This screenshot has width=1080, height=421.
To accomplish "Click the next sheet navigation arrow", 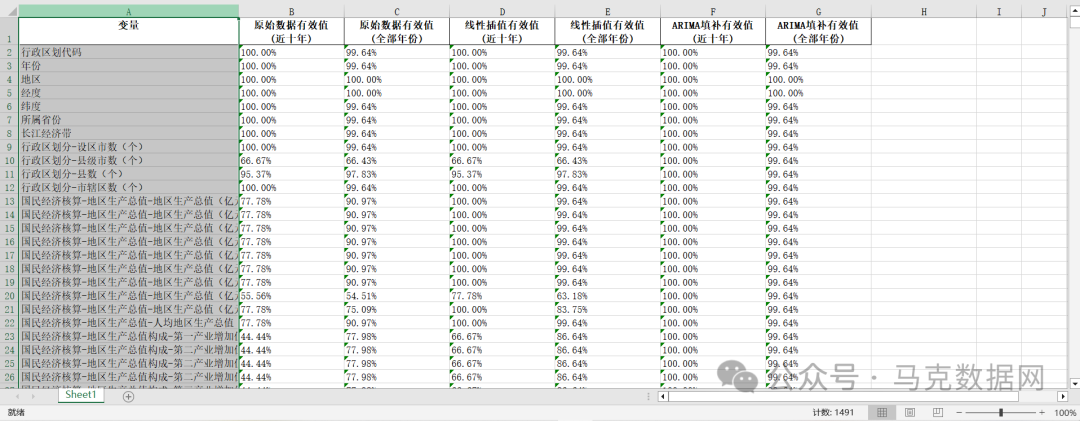I will coord(32,396).
